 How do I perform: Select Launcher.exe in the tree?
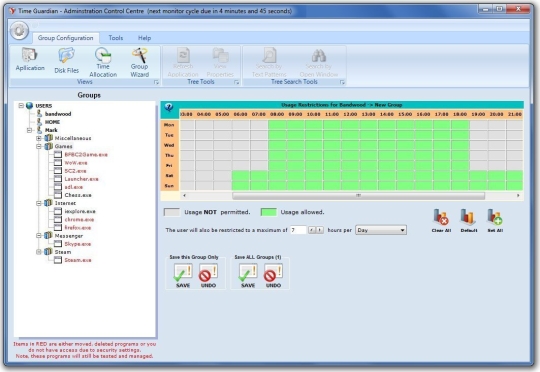click(x=81, y=179)
